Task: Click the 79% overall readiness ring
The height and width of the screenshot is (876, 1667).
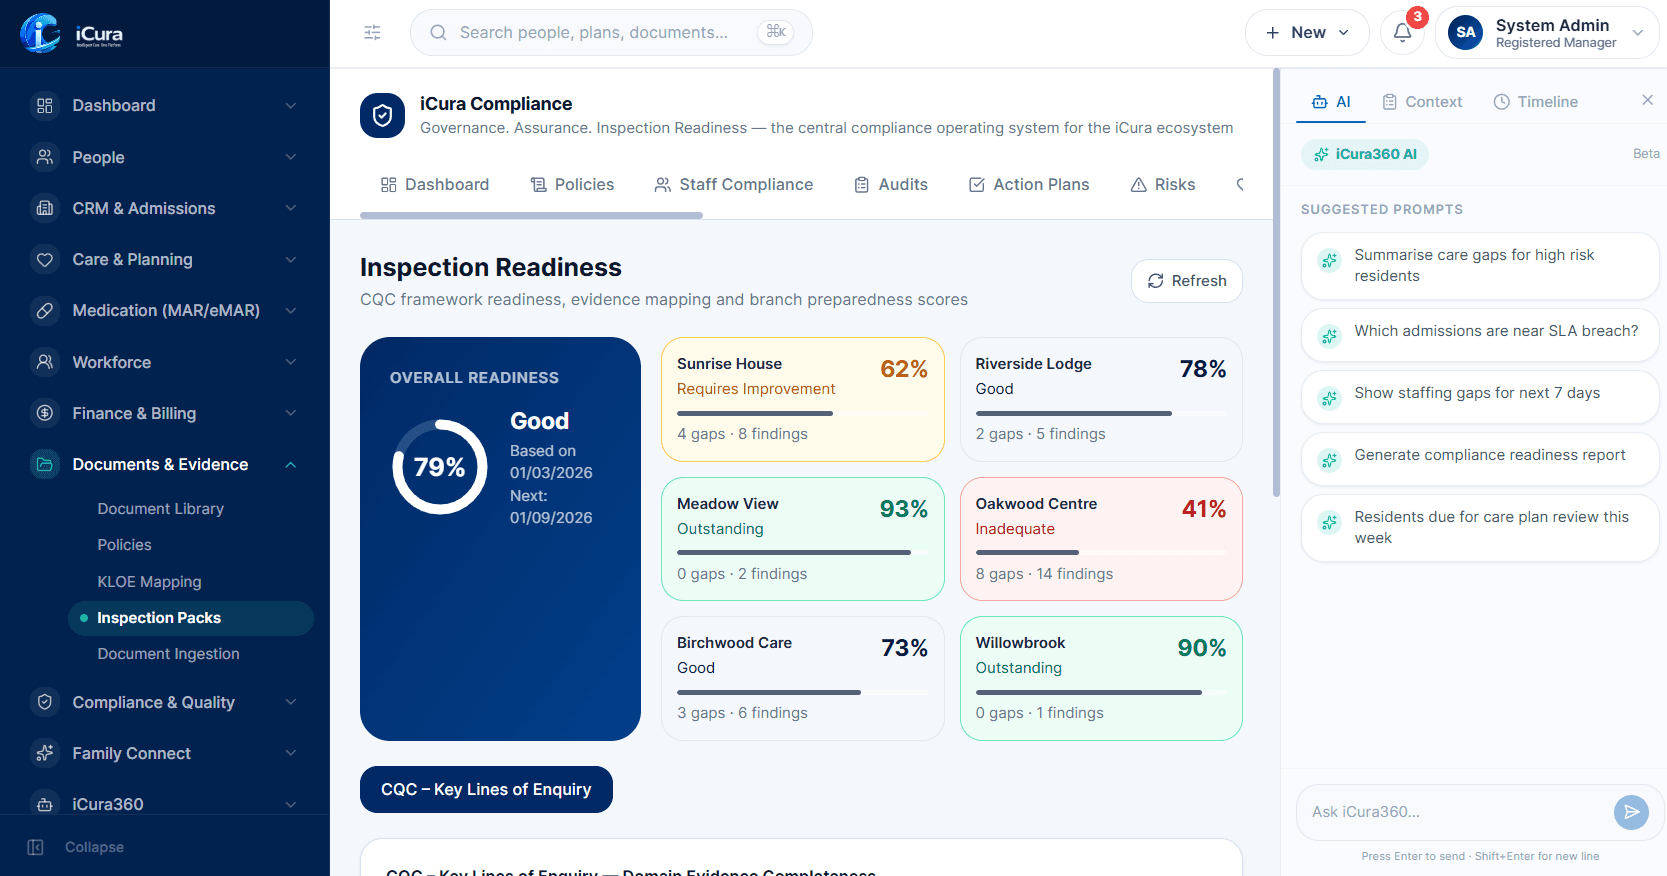Action: (440, 467)
